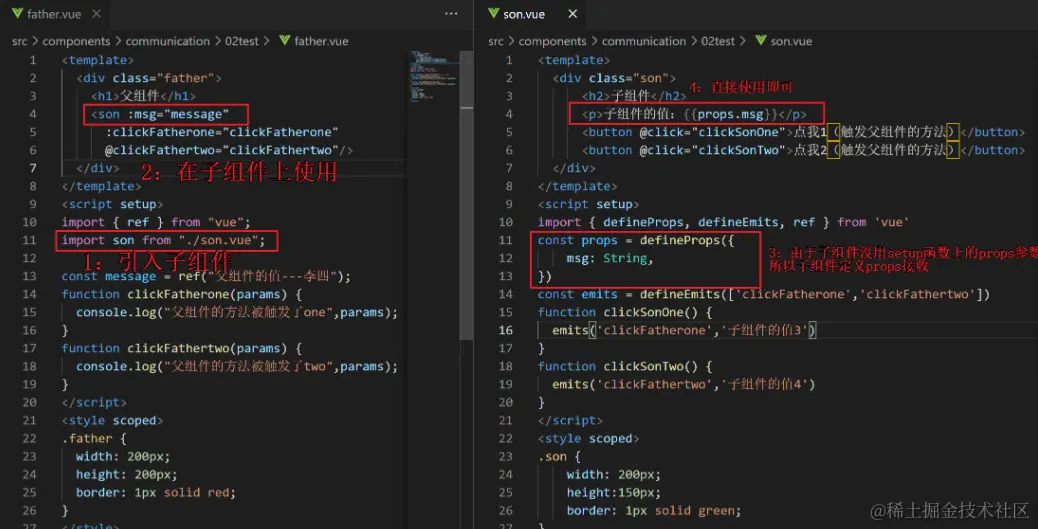This screenshot has height=529, width=1038.
Task: Click the '.father {' CSS selector line
Action: pyautogui.click(x=93, y=438)
